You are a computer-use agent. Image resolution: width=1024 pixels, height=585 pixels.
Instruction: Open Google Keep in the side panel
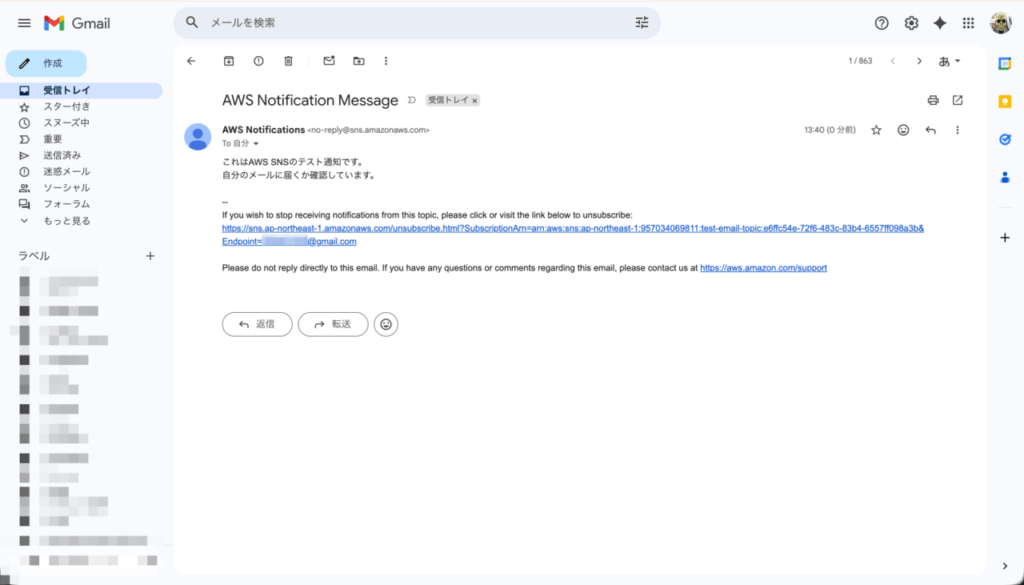(x=1004, y=100)
